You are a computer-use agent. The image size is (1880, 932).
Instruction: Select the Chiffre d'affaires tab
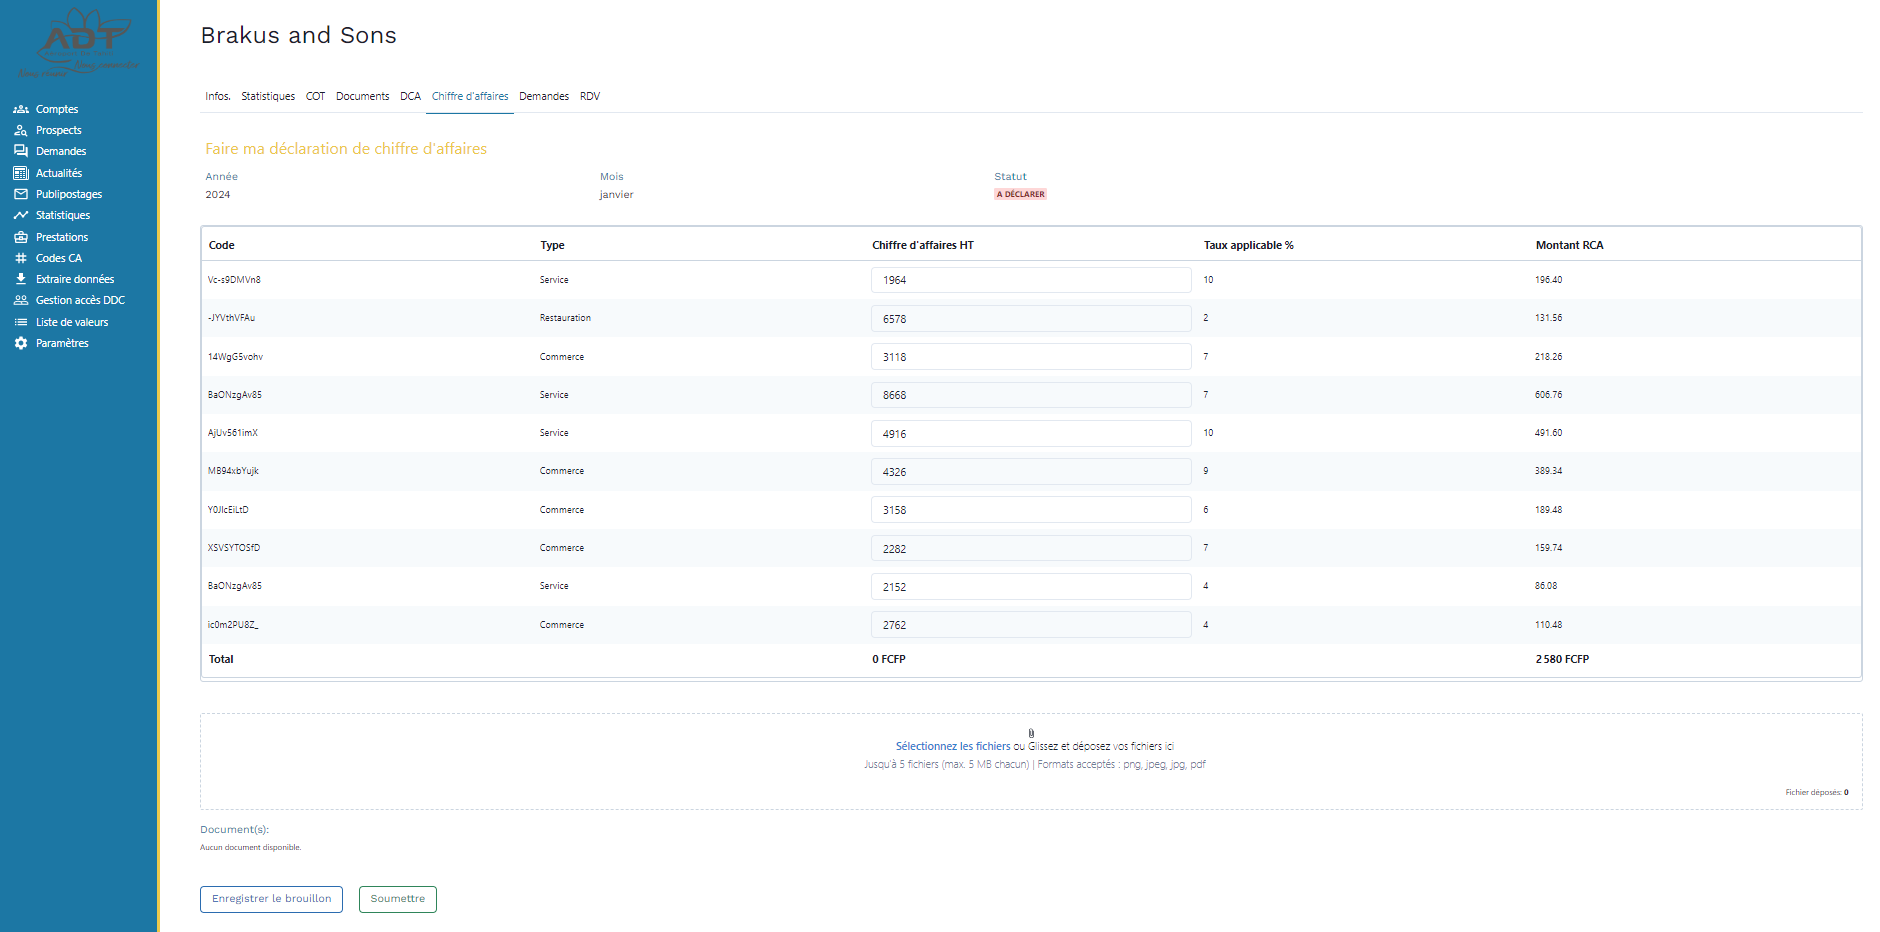click(x=470, y=96)
